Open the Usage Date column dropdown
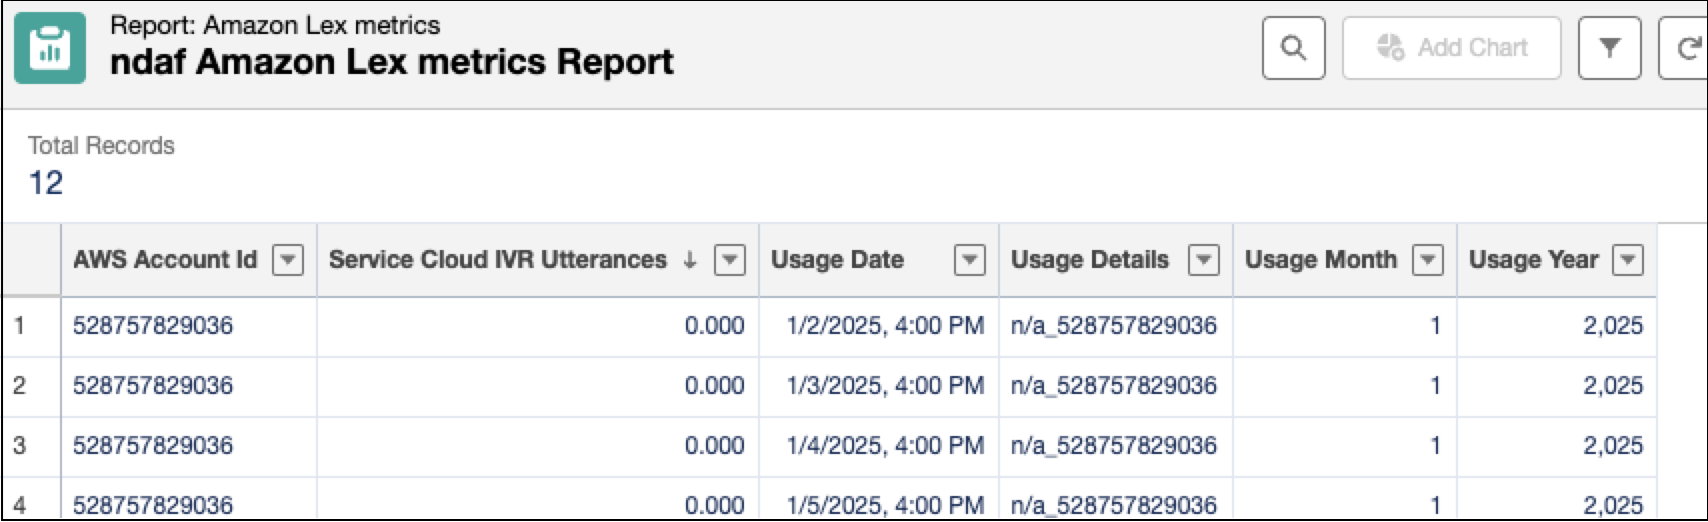 [970, 260]
